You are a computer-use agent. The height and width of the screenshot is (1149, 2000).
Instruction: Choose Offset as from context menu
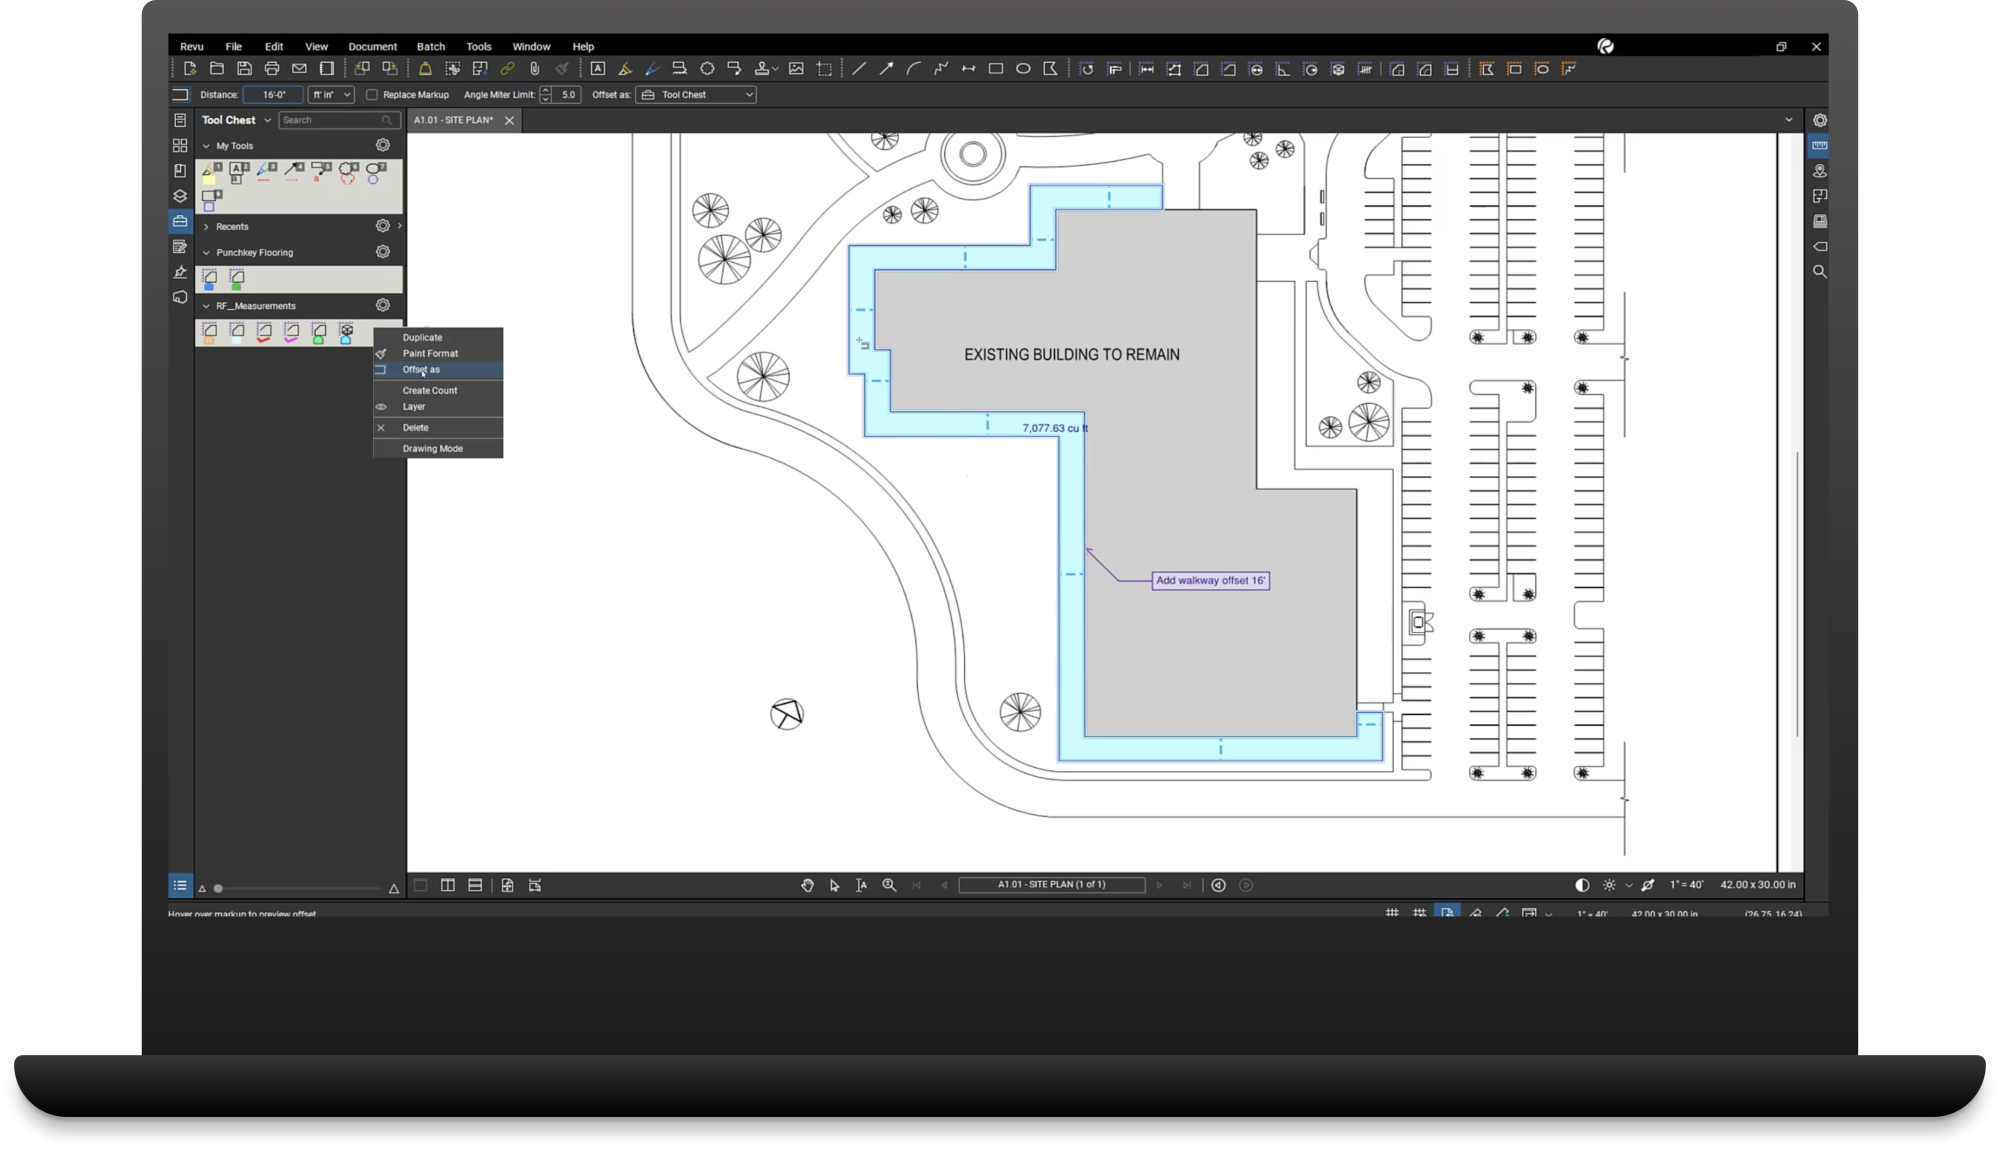click(438, 370)
